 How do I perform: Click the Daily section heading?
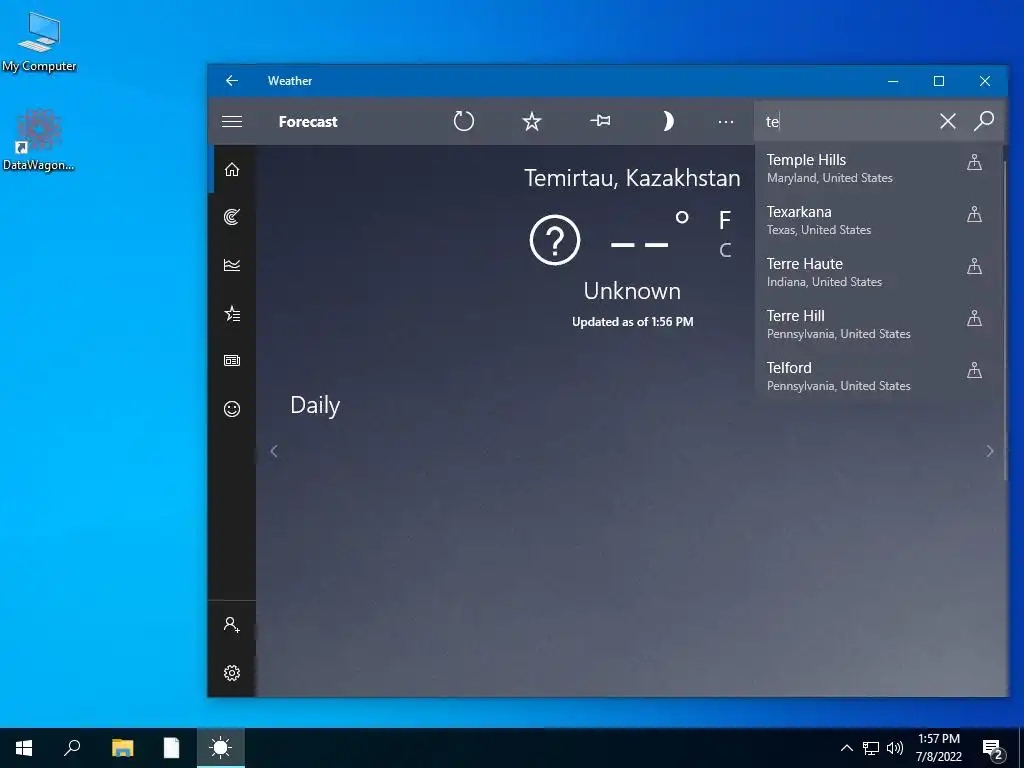point(315,406)
